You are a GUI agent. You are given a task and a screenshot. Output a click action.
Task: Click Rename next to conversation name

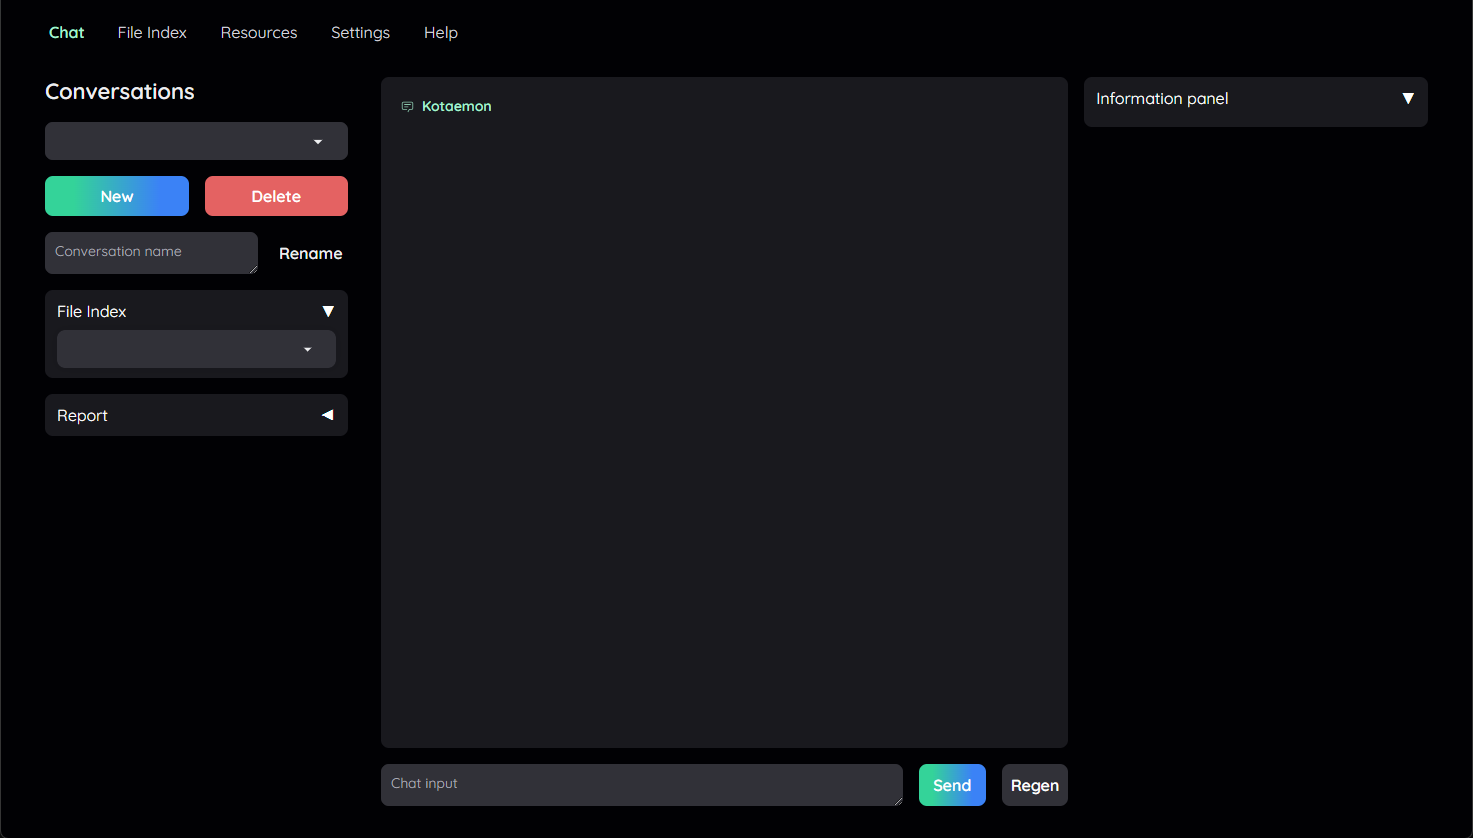point(310,254)
